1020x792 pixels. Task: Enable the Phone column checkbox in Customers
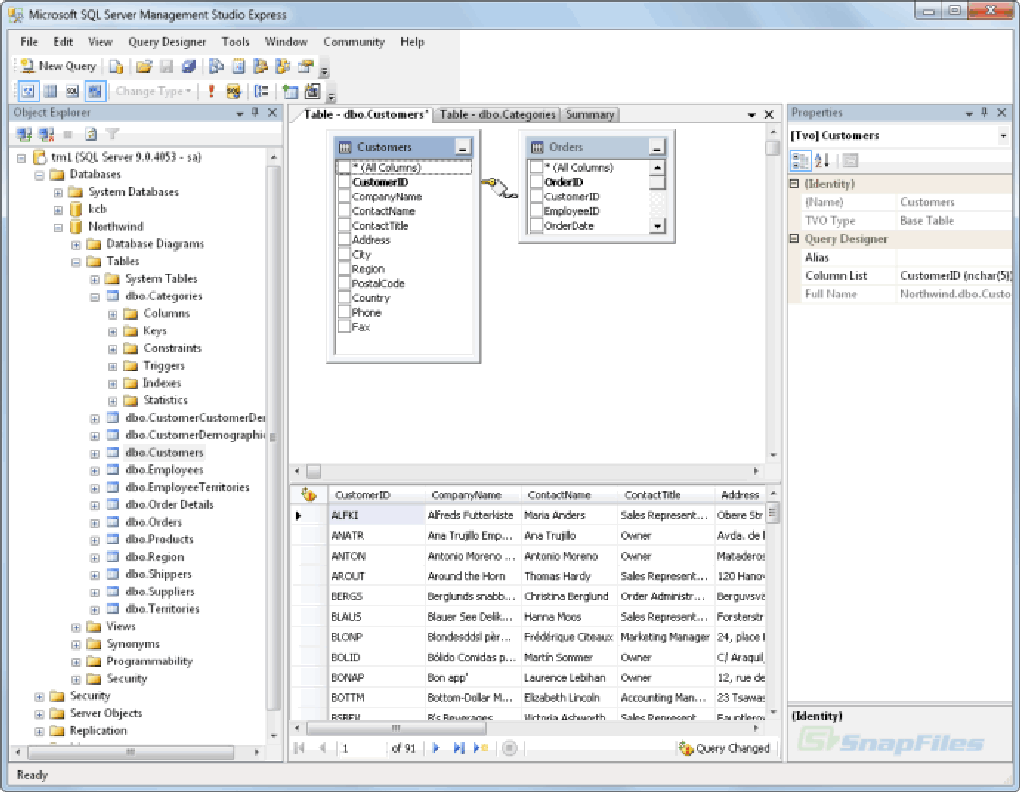pos(344,313)
